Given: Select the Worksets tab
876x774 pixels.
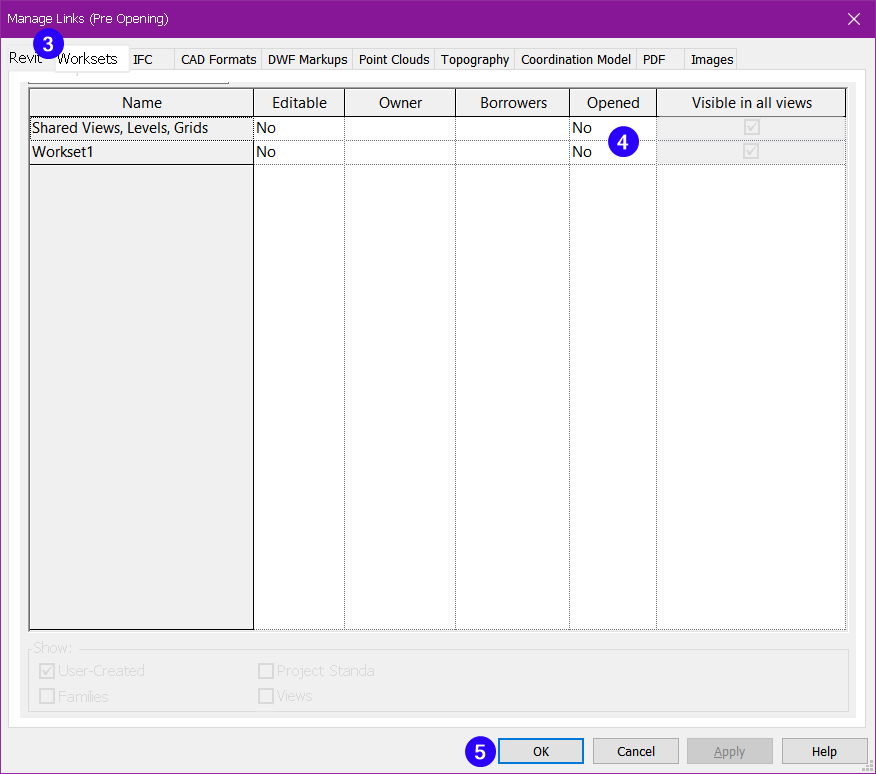Looking at the screenshot, I should [88, 59].
